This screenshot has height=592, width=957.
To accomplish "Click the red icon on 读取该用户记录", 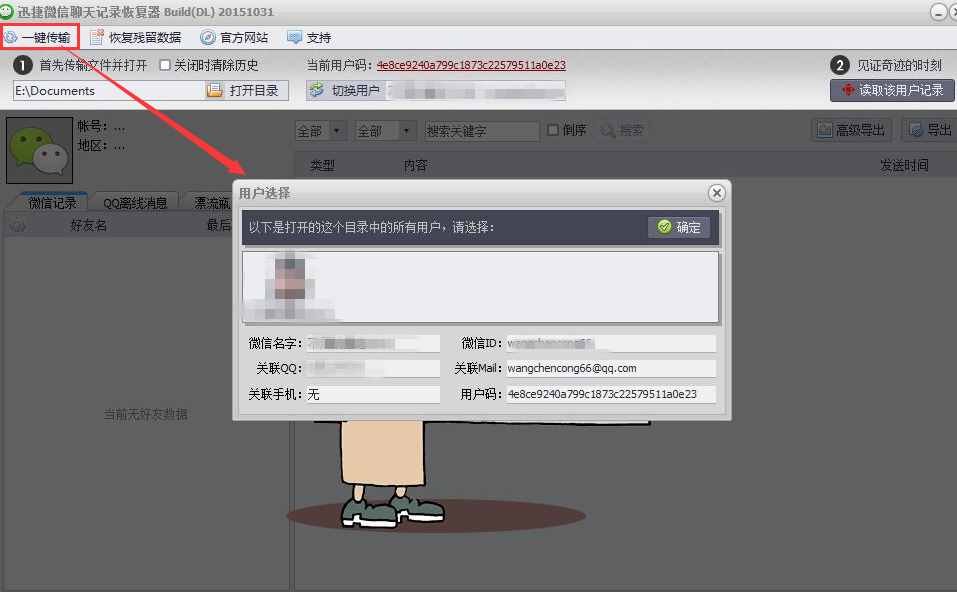I will pos(848,90).
